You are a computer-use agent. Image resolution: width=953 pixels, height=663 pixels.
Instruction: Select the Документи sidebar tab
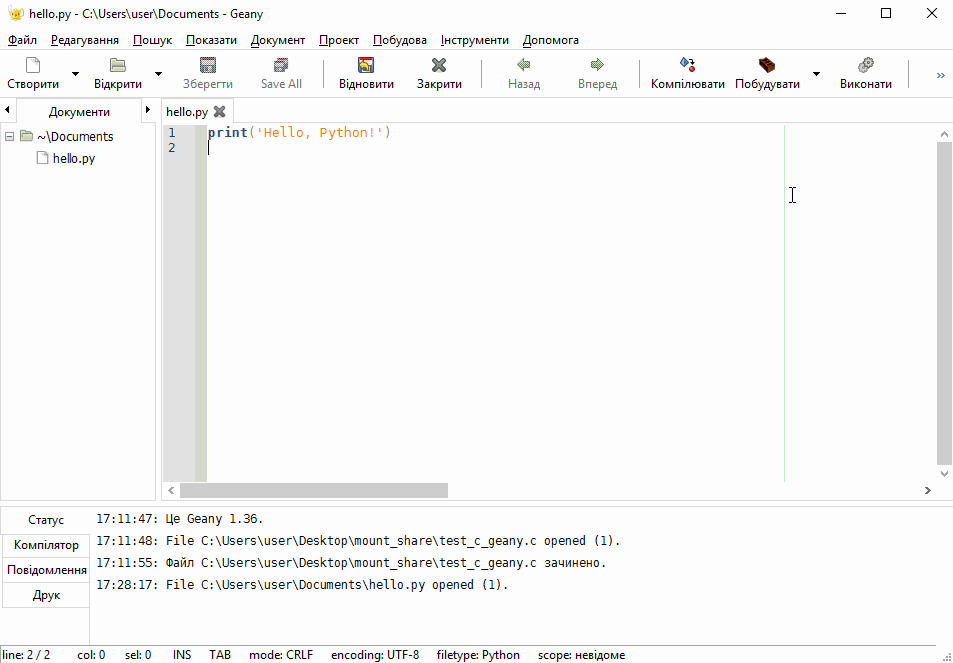click(79, 112)
